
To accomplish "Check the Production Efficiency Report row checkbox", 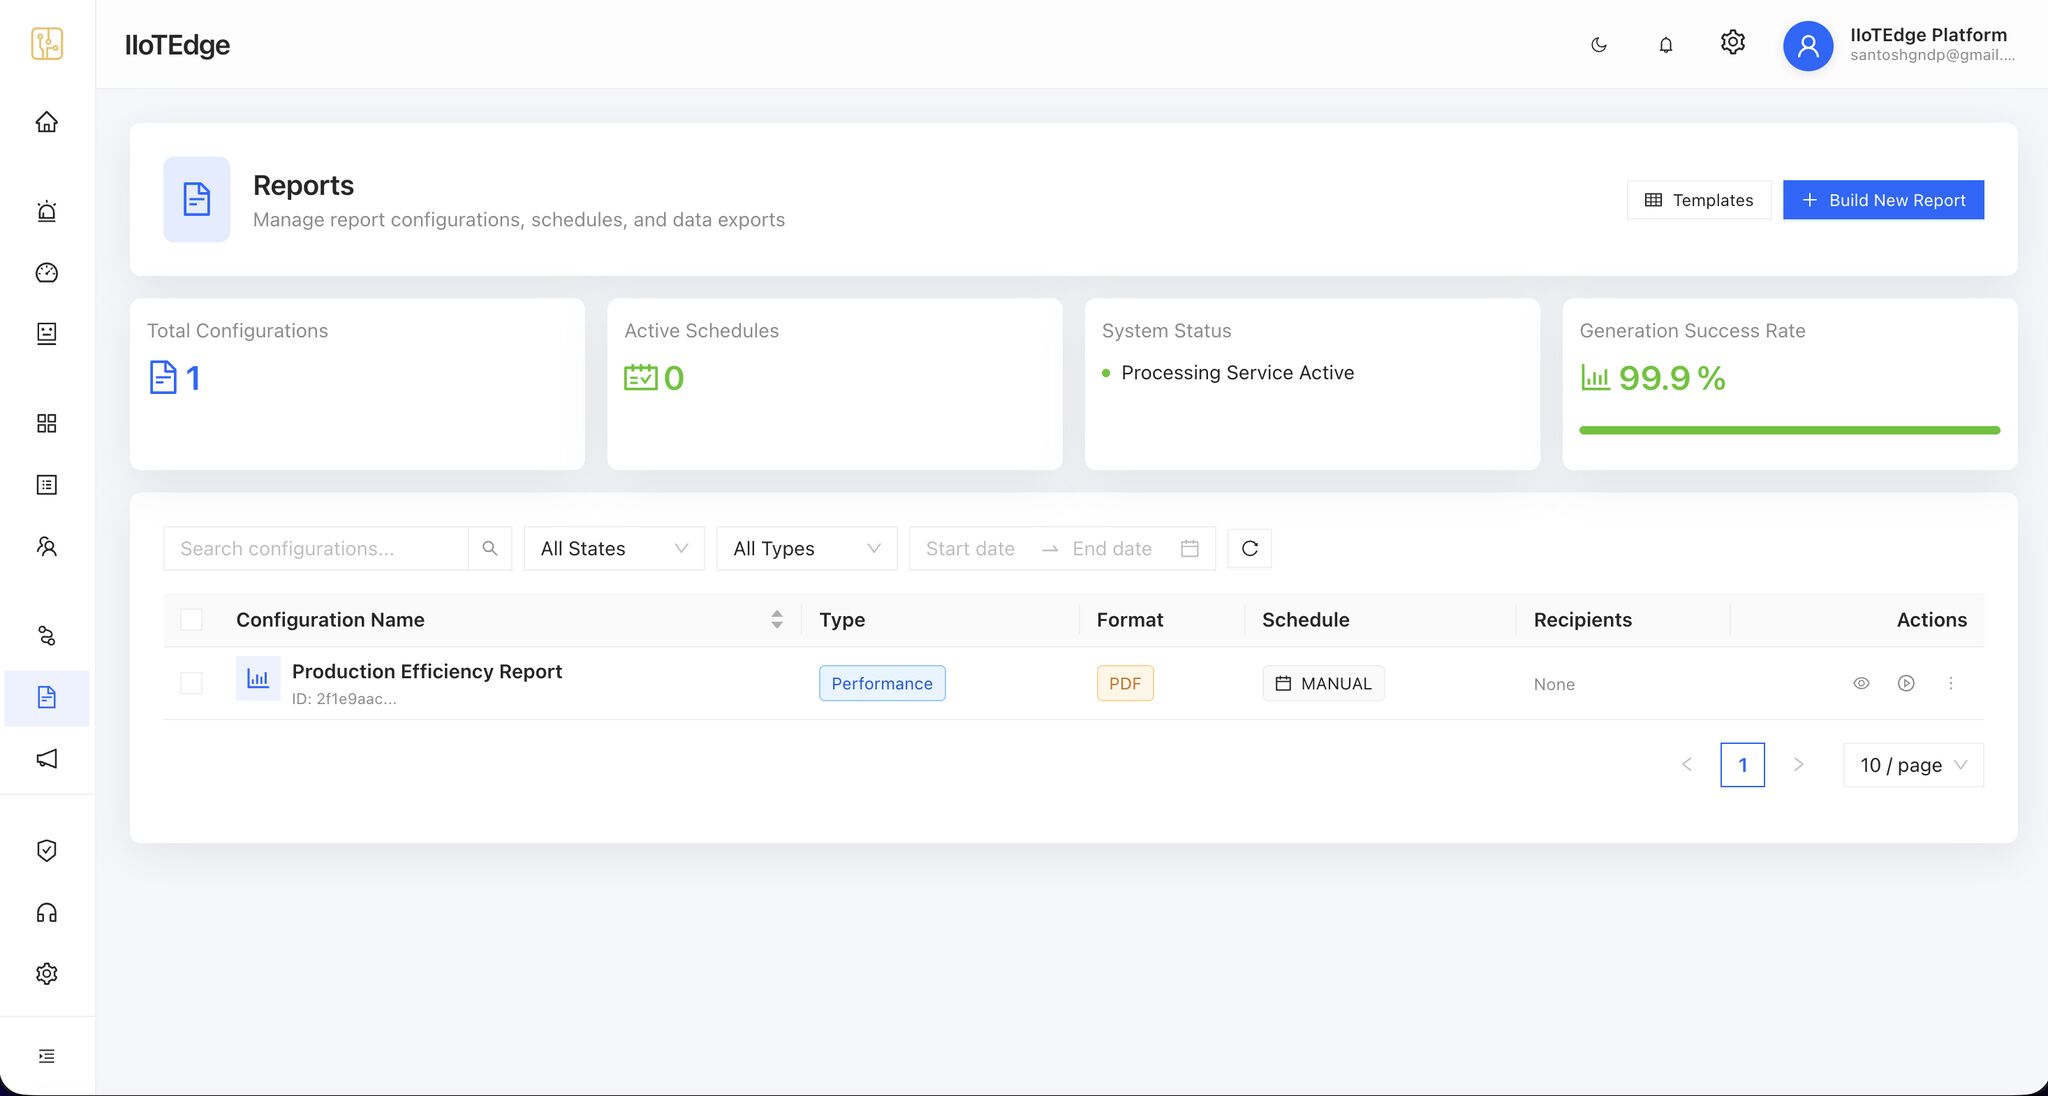I will [191, 683].
